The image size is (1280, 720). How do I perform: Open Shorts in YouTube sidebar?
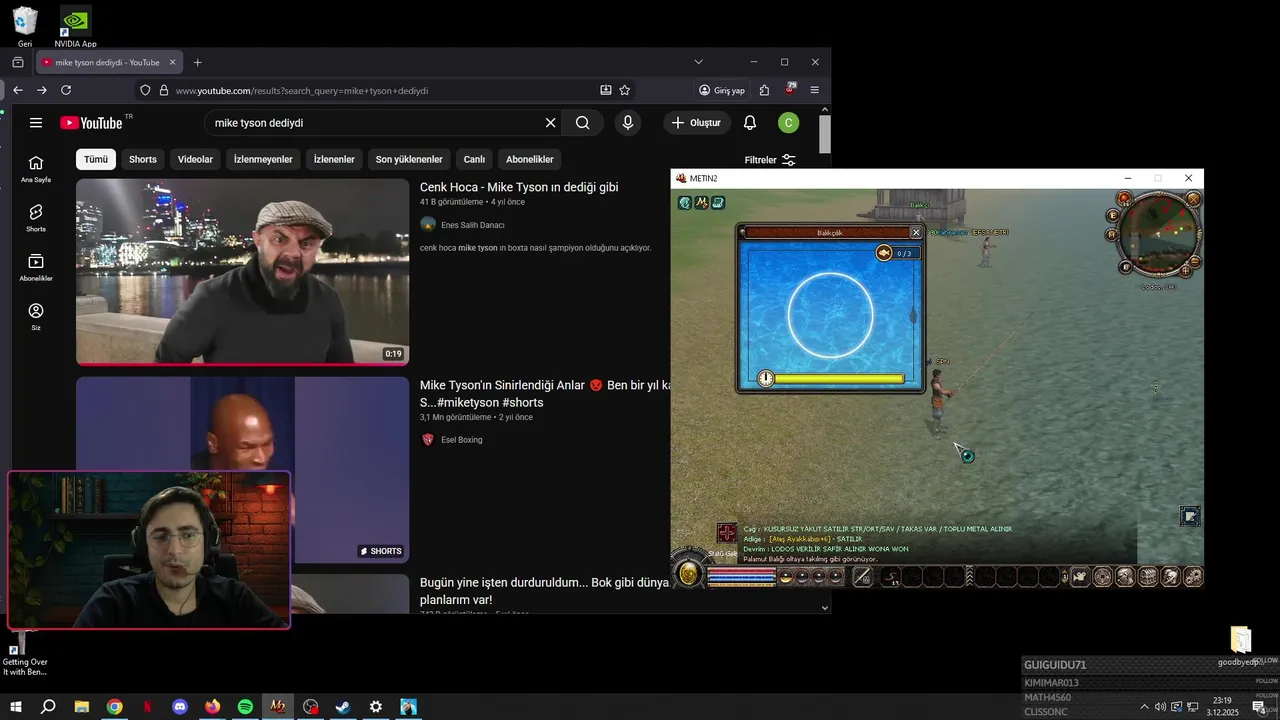pos(36,218)
